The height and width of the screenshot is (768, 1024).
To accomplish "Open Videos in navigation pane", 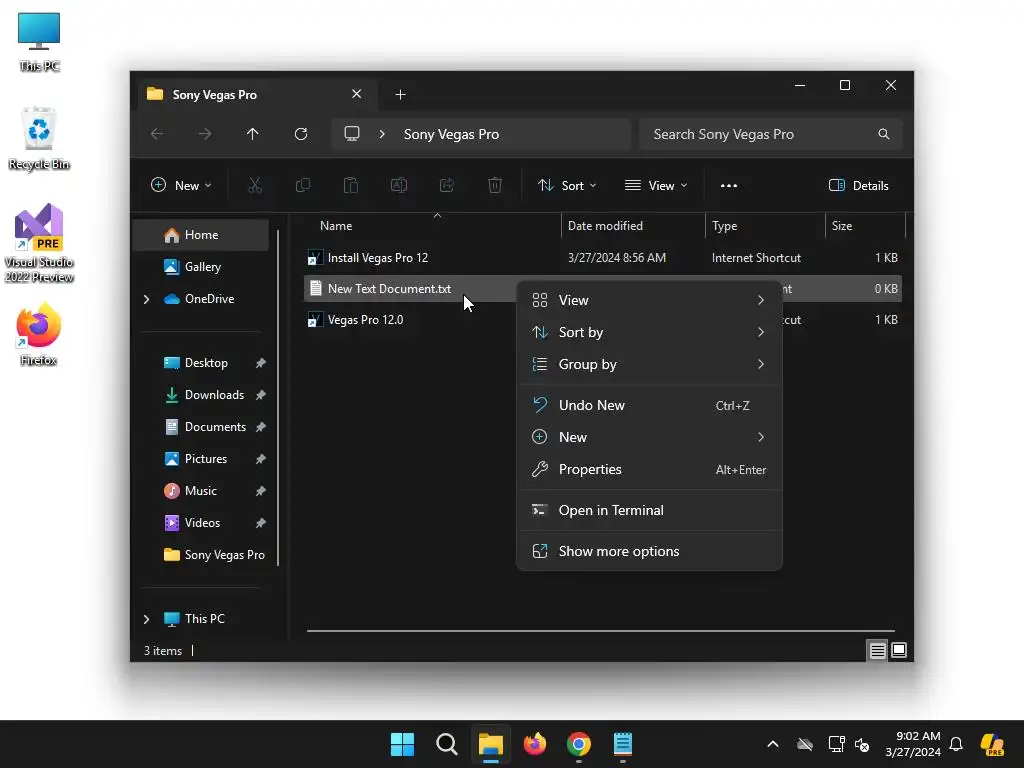I will pyautogui.click(x=202, y=523).
